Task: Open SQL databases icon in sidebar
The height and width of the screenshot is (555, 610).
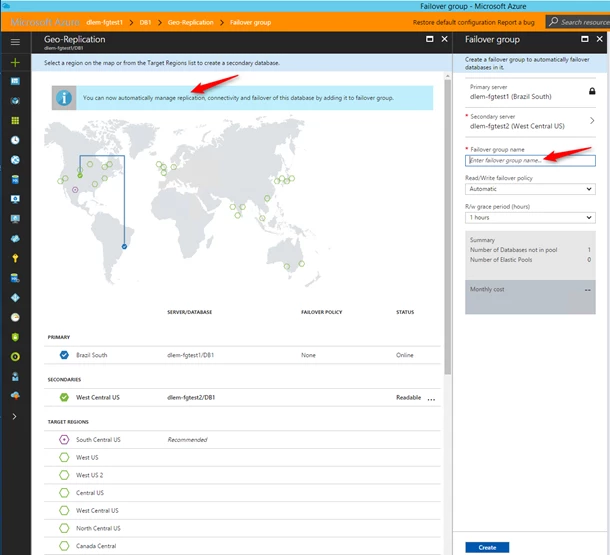Action: [x=15, y=180]
